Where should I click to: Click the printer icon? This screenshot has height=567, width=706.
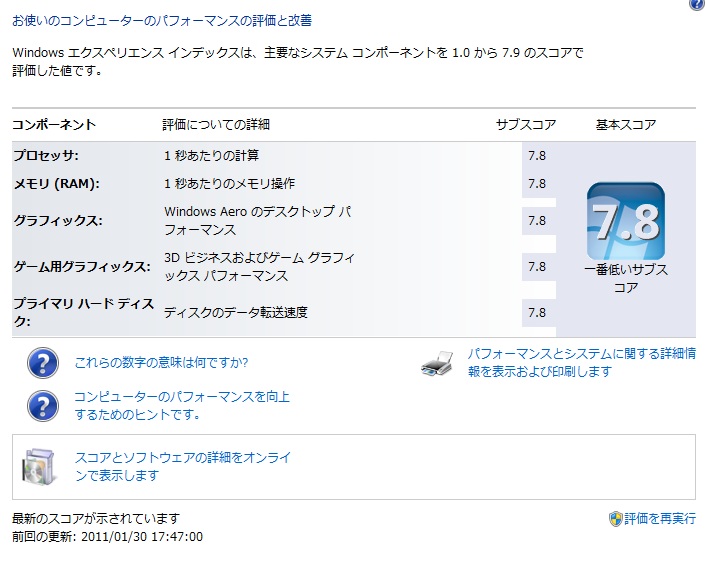point(437,363)
